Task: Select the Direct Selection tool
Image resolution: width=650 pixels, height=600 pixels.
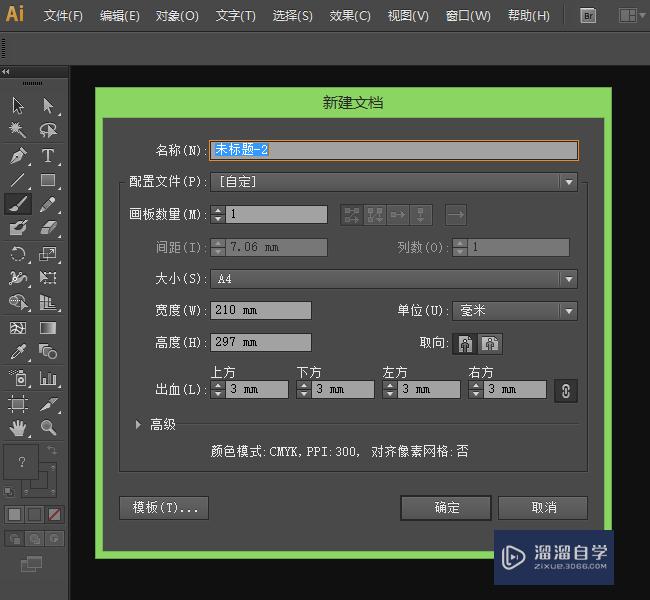Action: click(x=49, y=105)
